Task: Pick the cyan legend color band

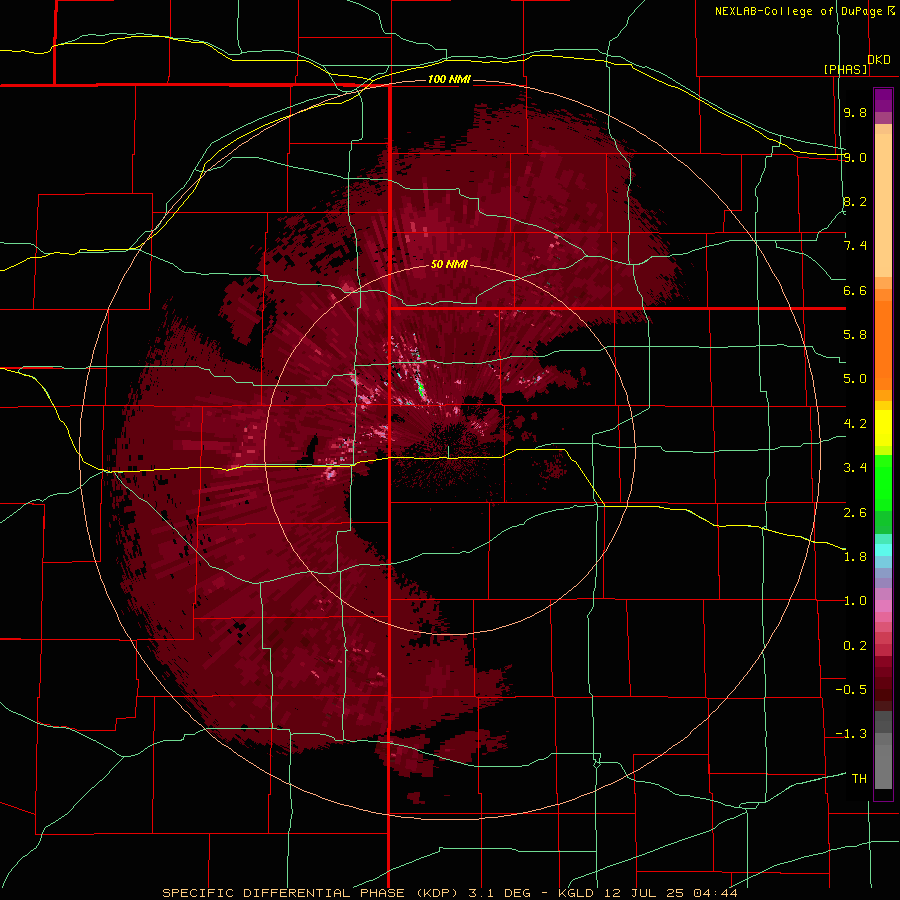Action: (883, 550)
